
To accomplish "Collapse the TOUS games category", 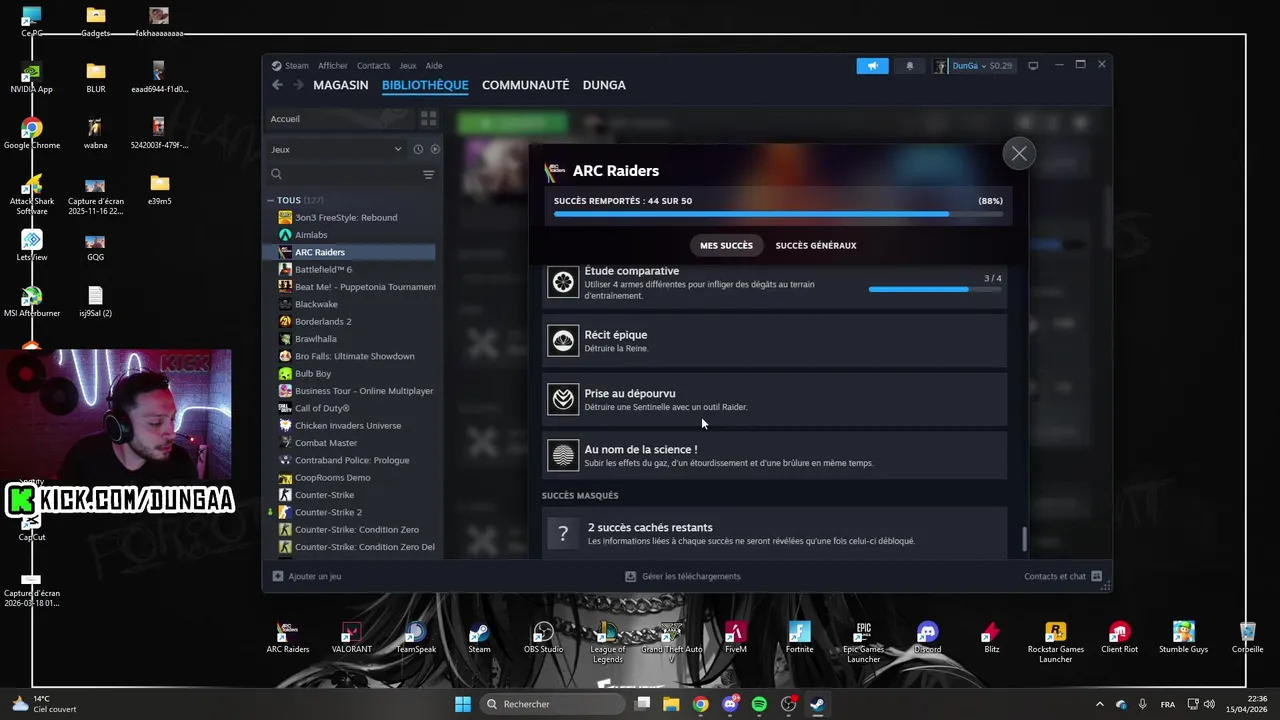I will coord(270,200).
